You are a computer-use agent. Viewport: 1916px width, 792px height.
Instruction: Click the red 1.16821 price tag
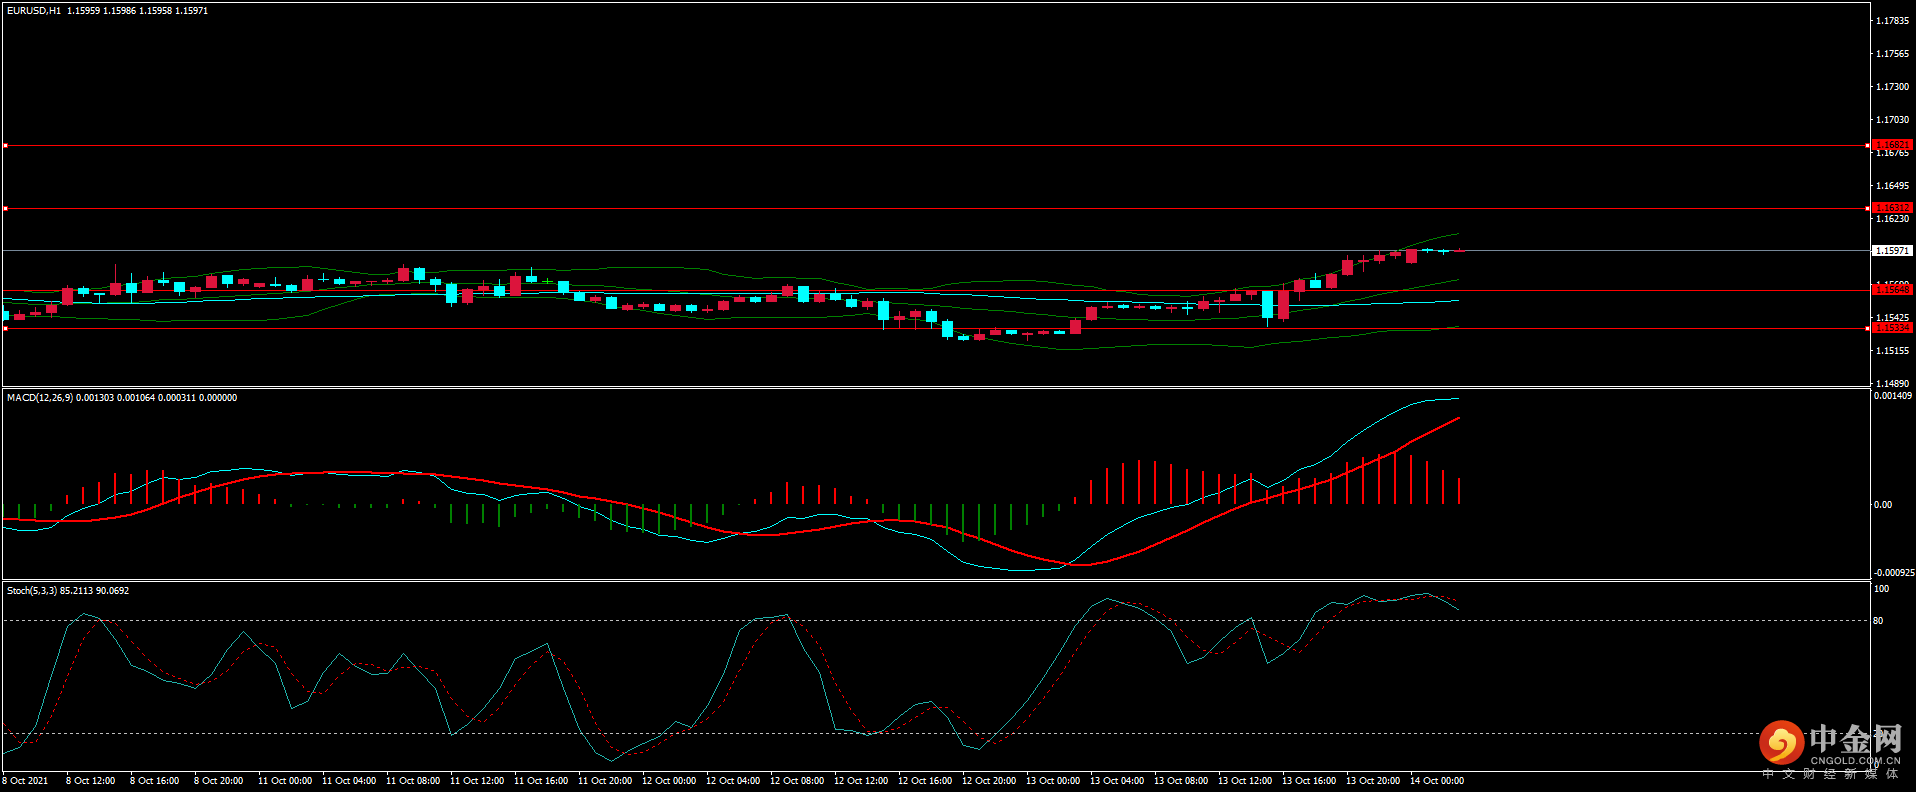(x=1891, y=145)
